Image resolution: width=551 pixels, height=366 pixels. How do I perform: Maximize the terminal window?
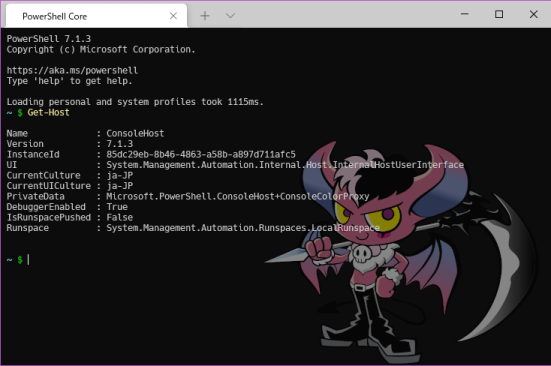[x=499, y=14]
